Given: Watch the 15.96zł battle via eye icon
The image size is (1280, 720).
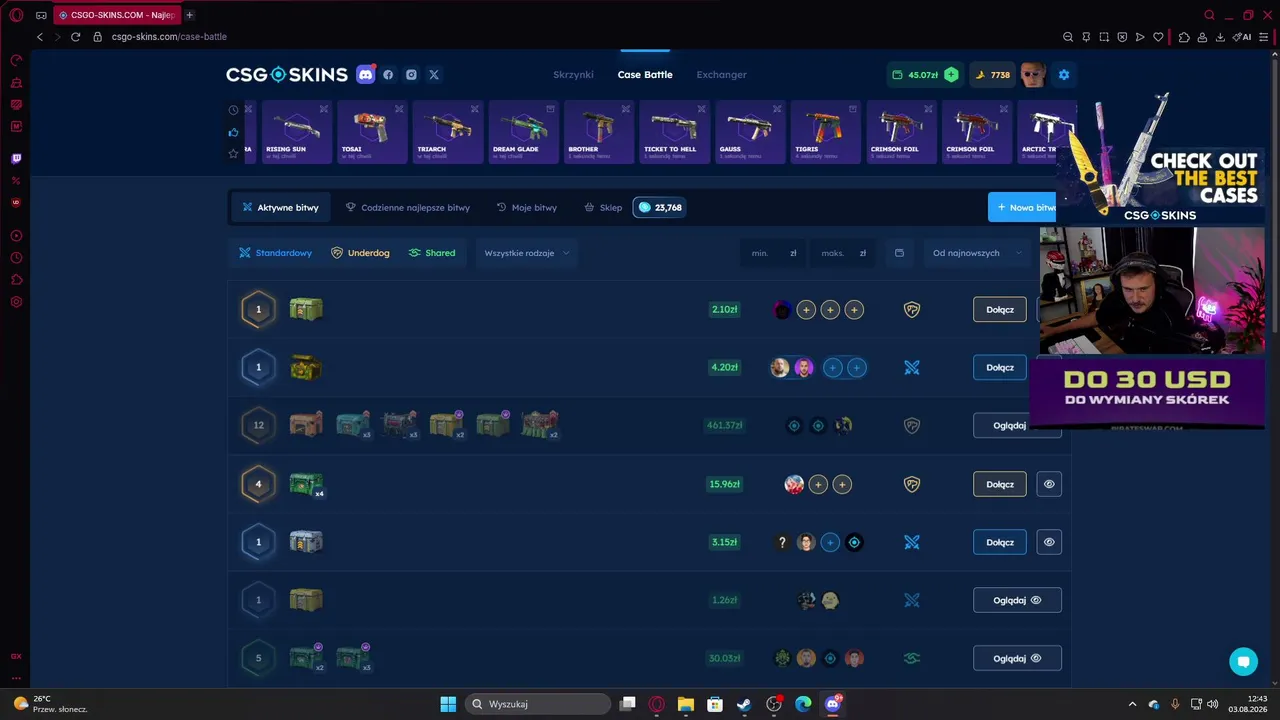Looking at the screenshot, I should pos(1049,484).
